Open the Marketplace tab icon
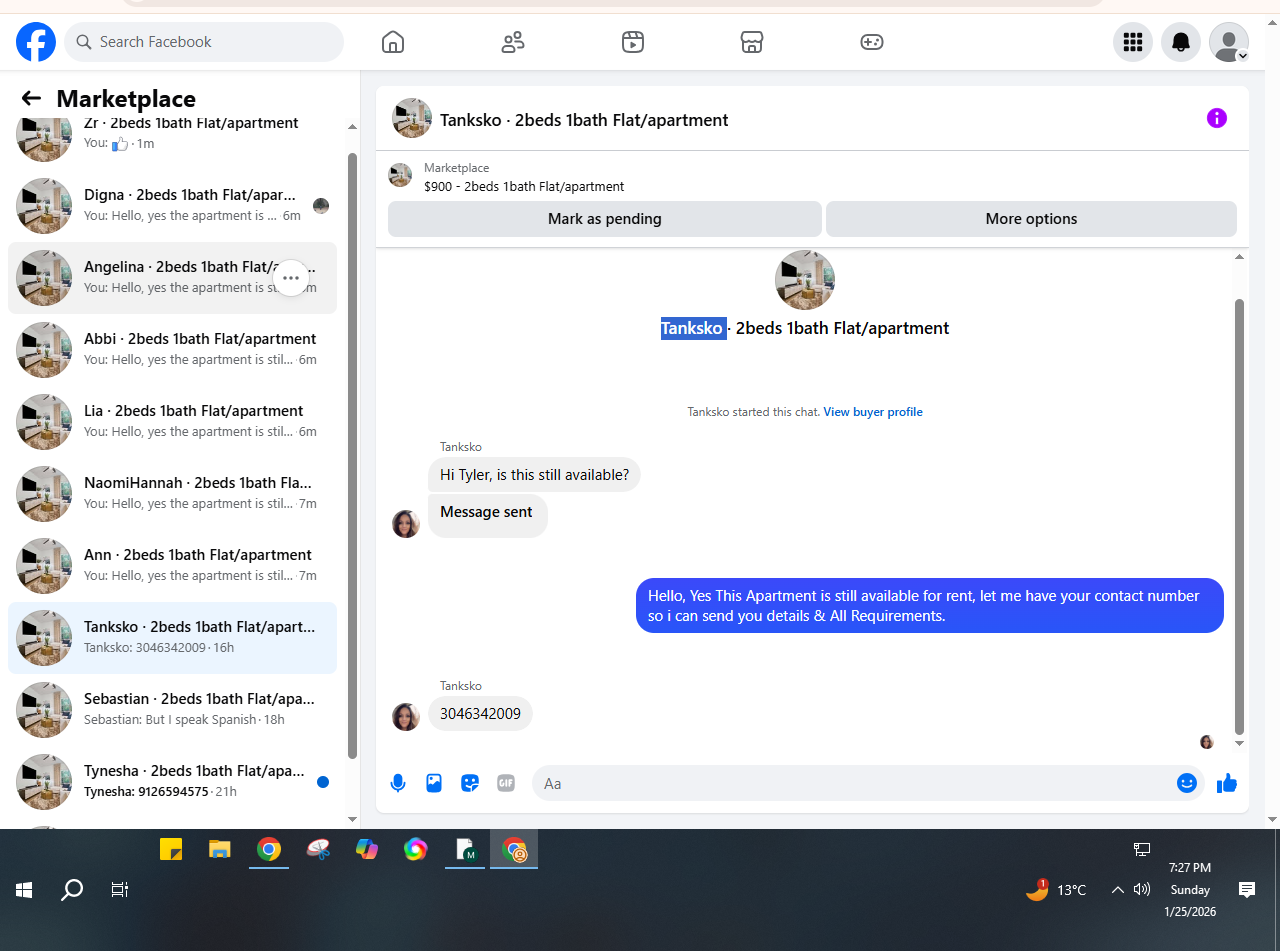The image size is (1280, 951). (x=752, y=42)
